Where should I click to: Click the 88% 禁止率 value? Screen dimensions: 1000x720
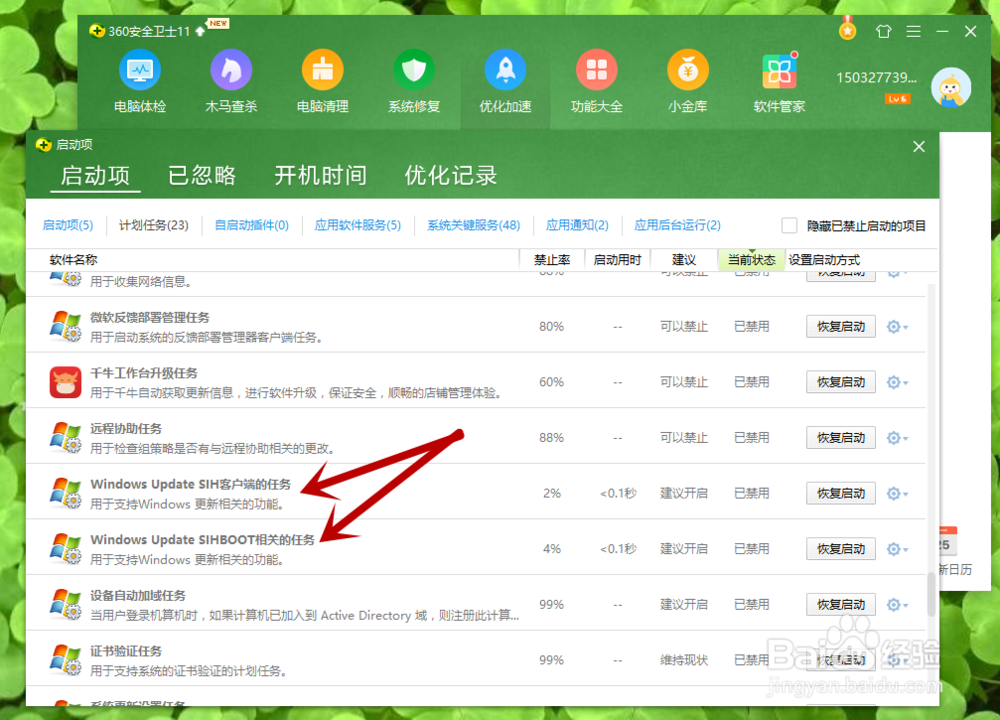[551, 437]
